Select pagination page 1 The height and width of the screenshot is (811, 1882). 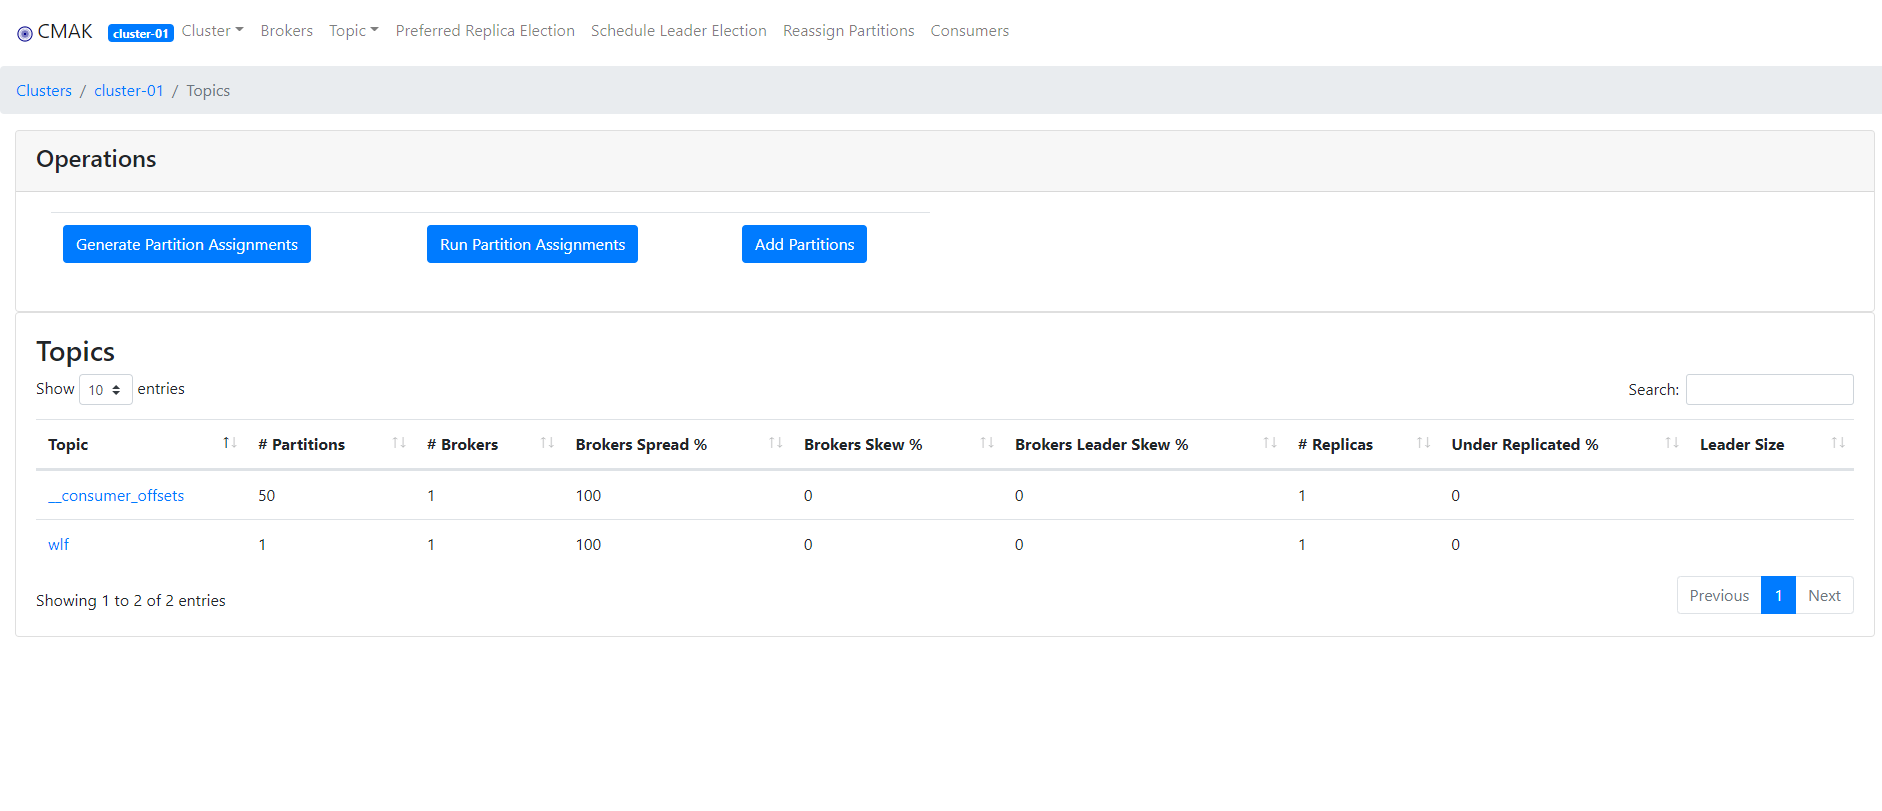point(1778,595)
